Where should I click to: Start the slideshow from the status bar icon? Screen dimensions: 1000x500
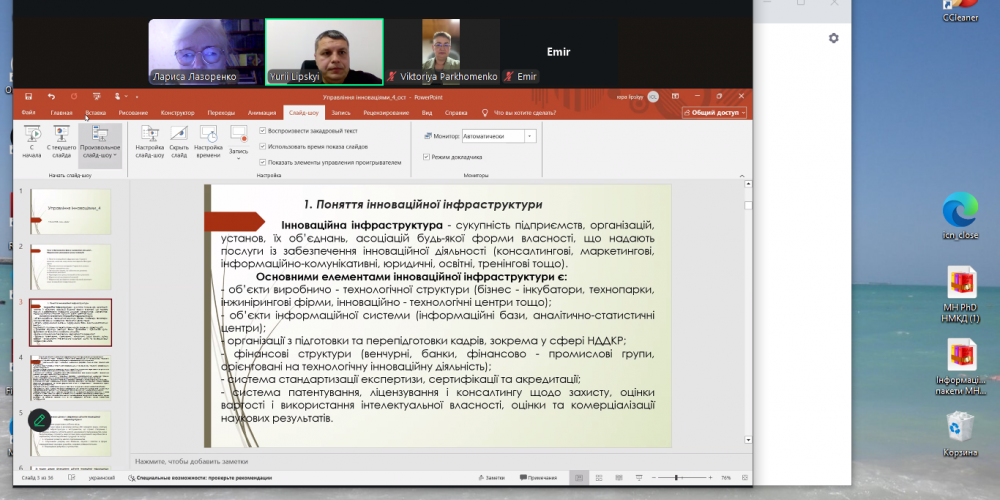(x=638, y=478)
